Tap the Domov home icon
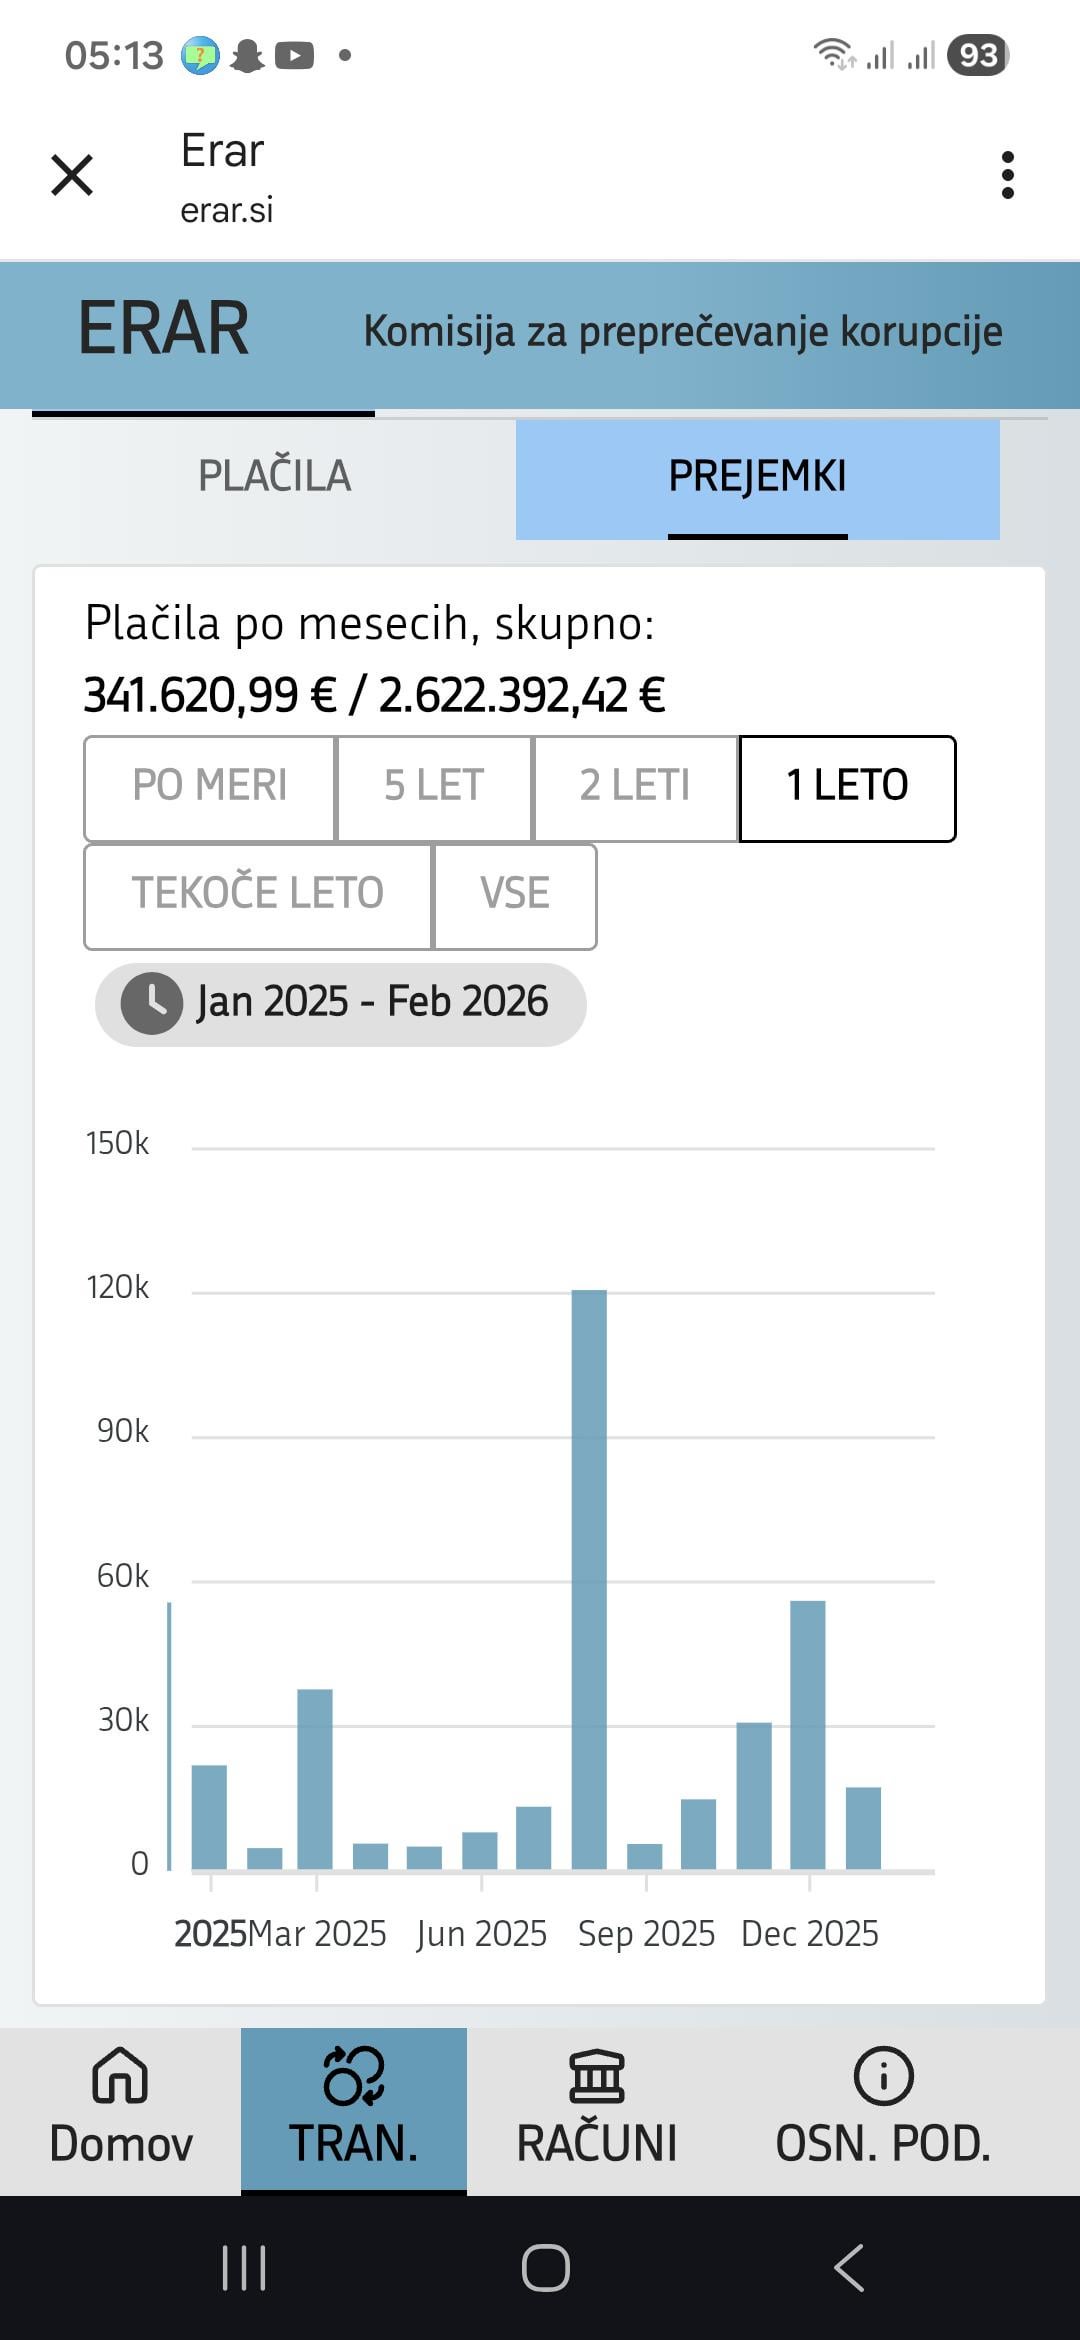The height and width of the screenshot is (2340, 1080). click(x=120, y=2076)
